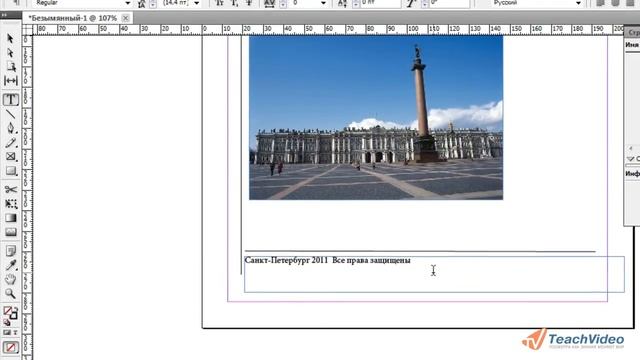Select the Gradient Feather tool
Viewport: 640px width, 360px height.
point(11,232)
